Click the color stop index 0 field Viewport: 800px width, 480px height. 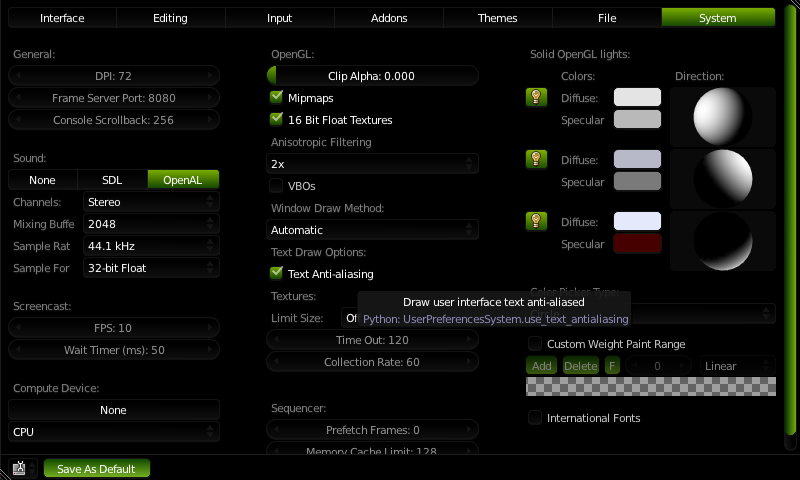[x=658, y=366]
